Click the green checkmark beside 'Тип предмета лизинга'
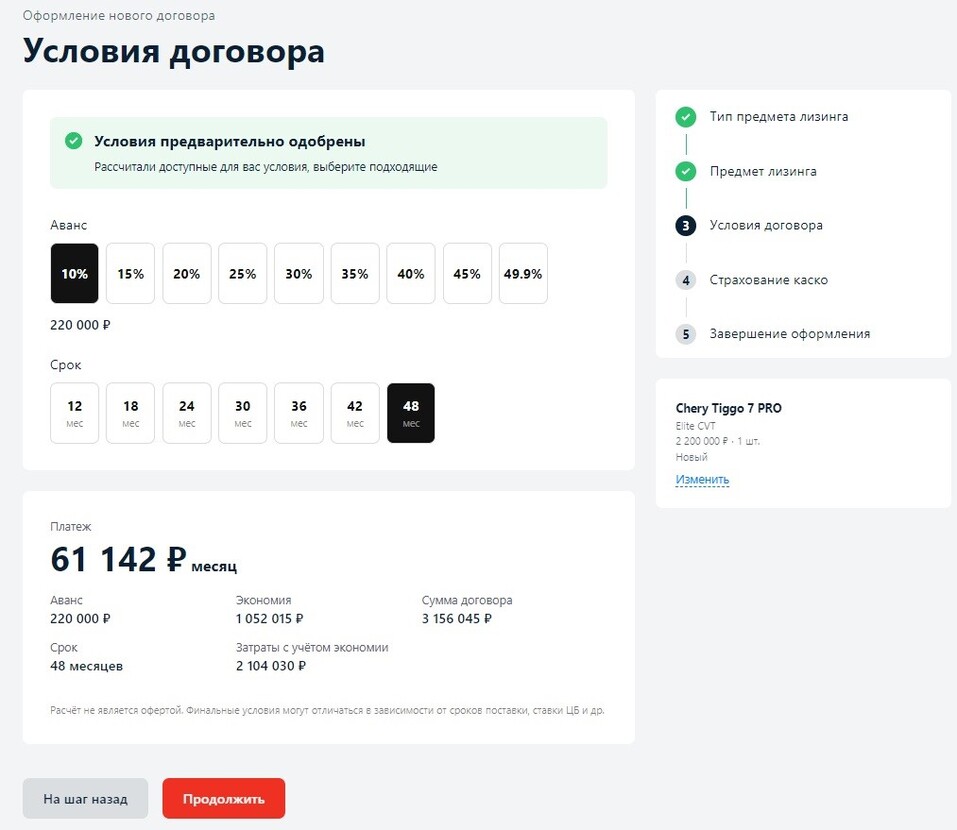This screenshot has width=957, height=830. 685,117
